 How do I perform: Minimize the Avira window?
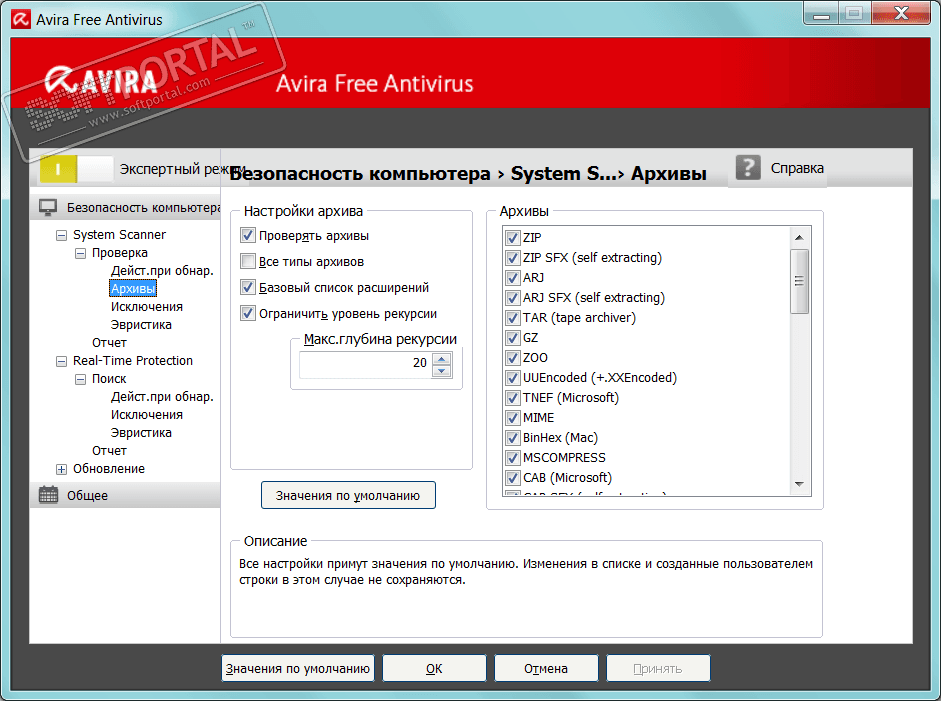coord(821,14)
